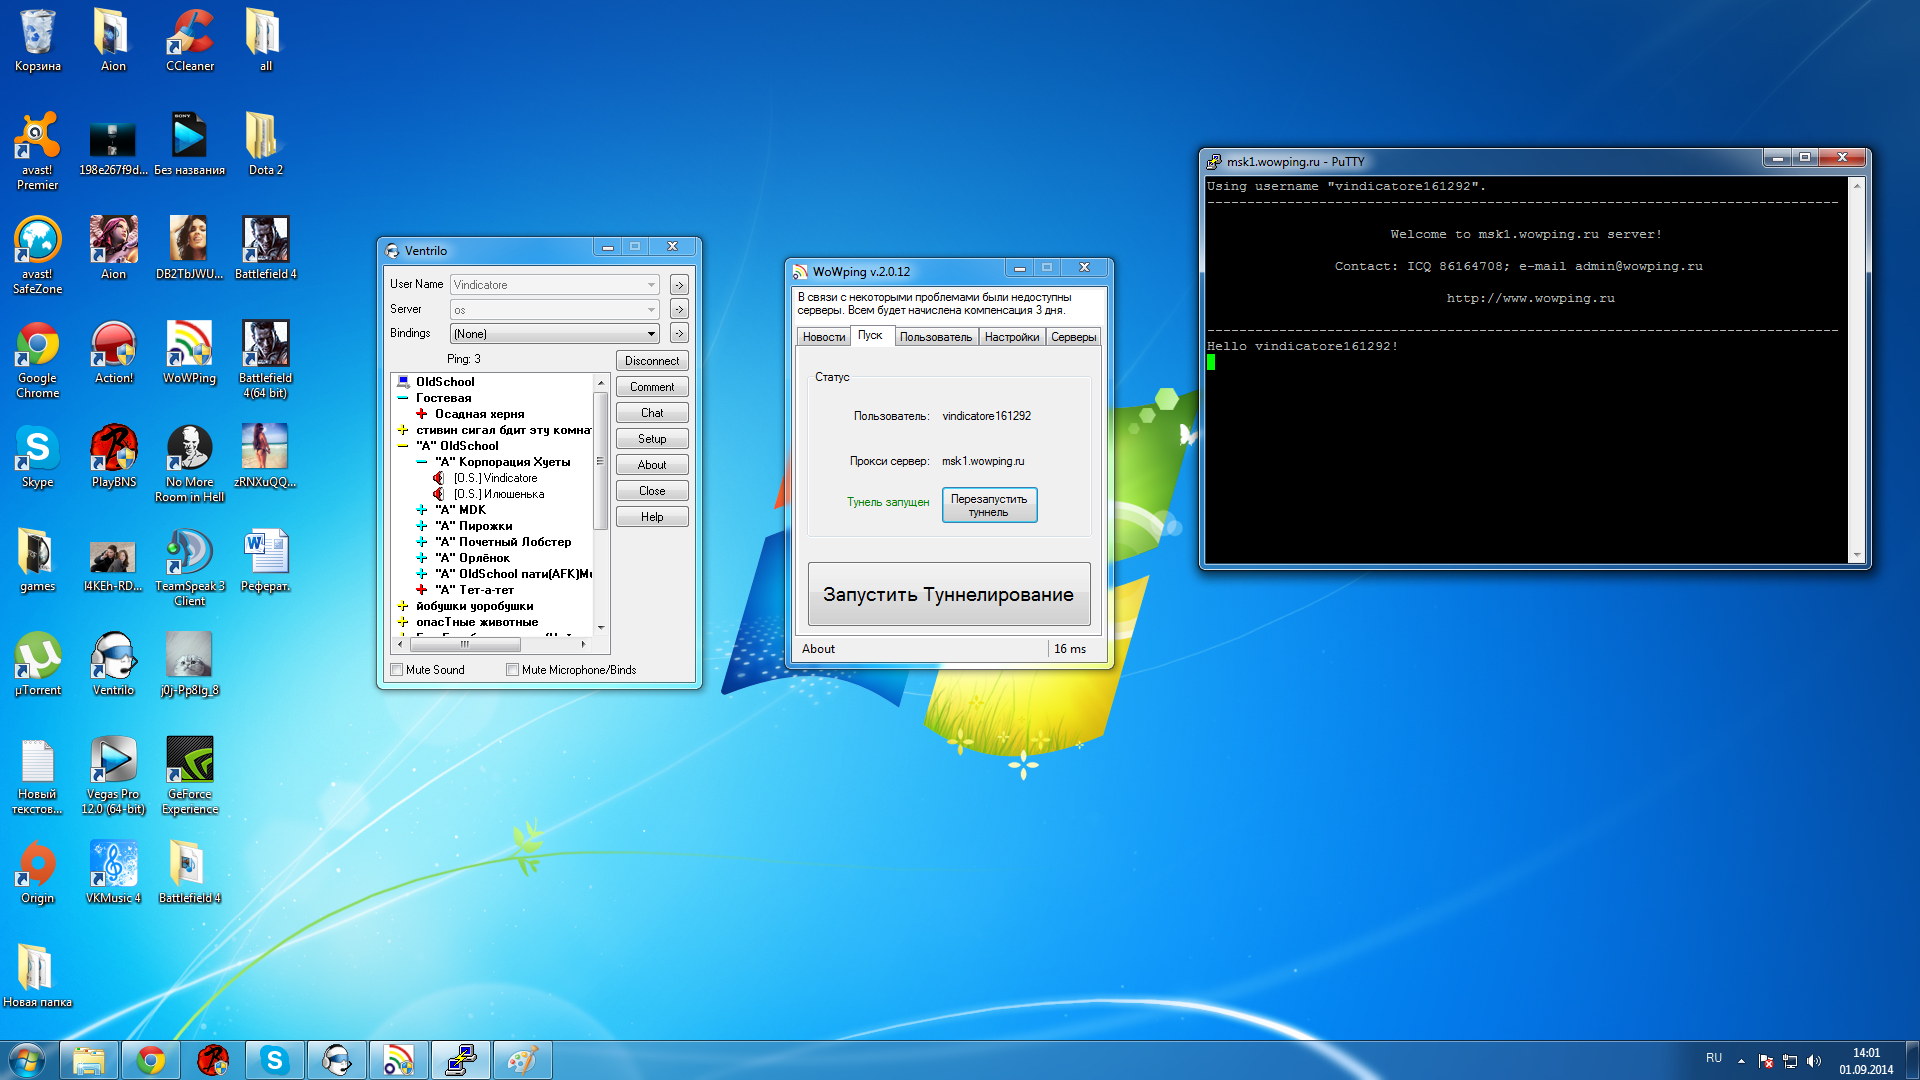The height and width of the screenshot is (1080, 1920).
Task: Open the GeForce Experience shortcut
Action: [x=189, y=762]
